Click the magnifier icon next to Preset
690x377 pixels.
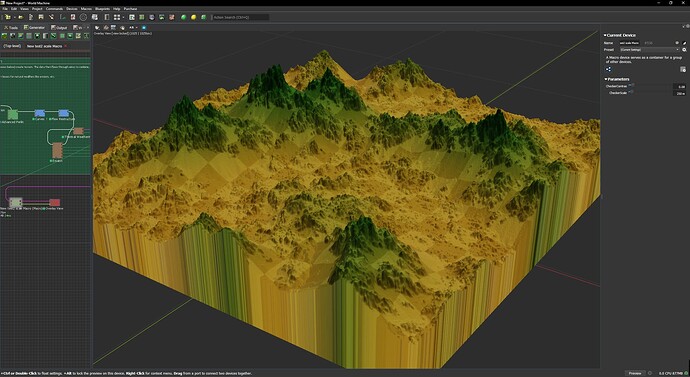(684, 50)
